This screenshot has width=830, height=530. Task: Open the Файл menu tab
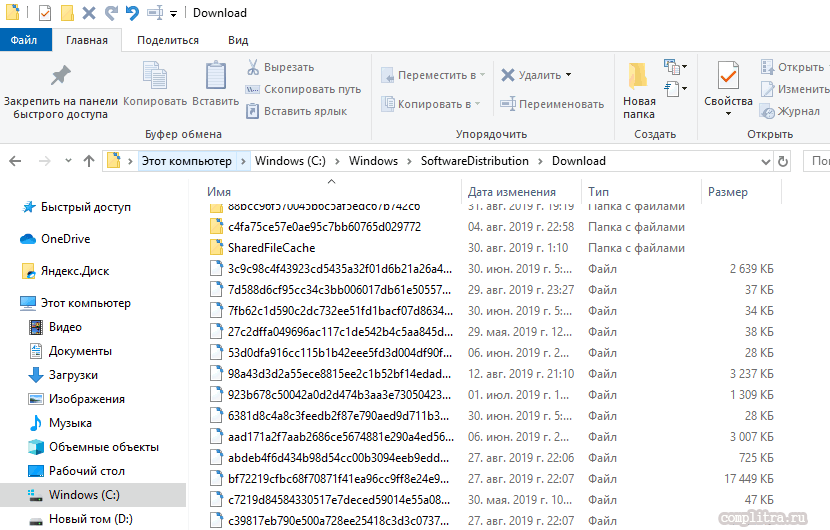(x=24, y=40)
